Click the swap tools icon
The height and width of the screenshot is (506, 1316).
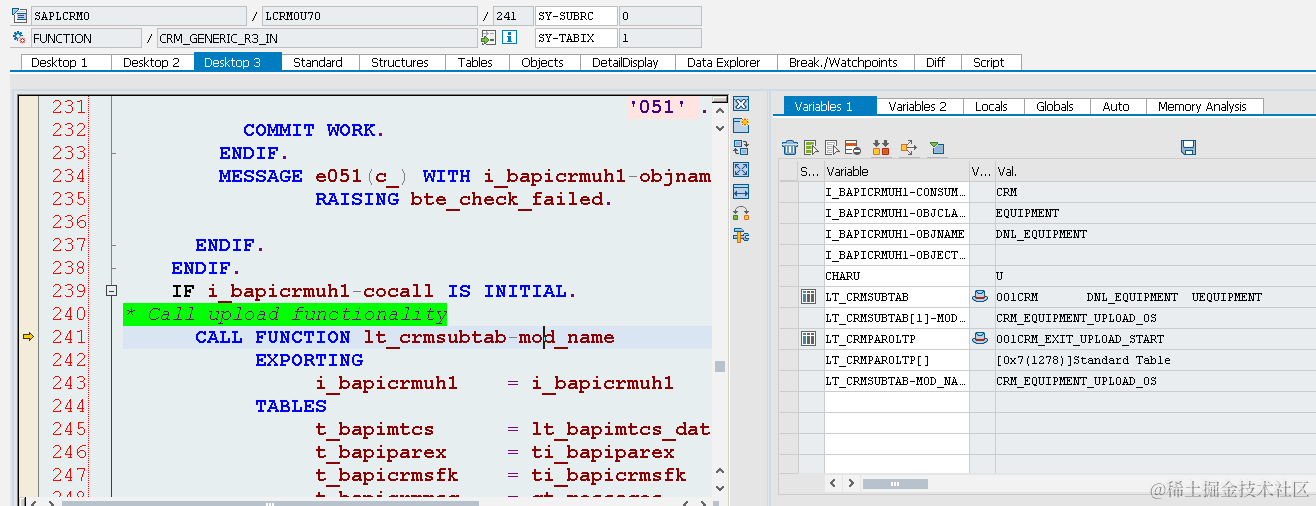point(741,214)
